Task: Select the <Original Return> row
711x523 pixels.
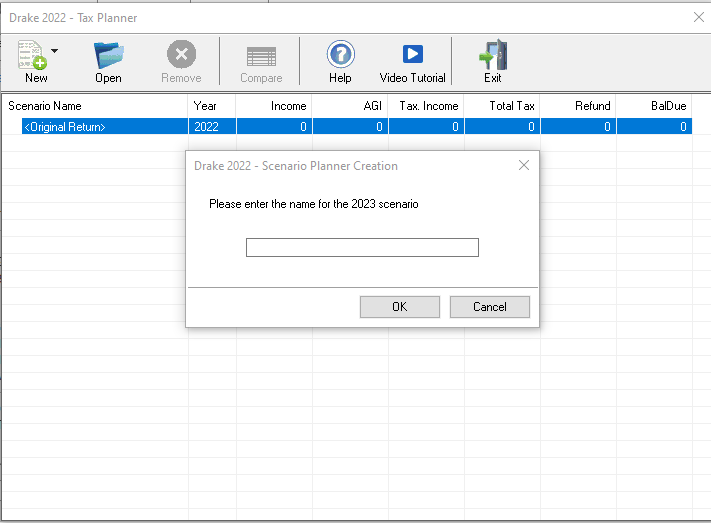Action: click(357, 127)
